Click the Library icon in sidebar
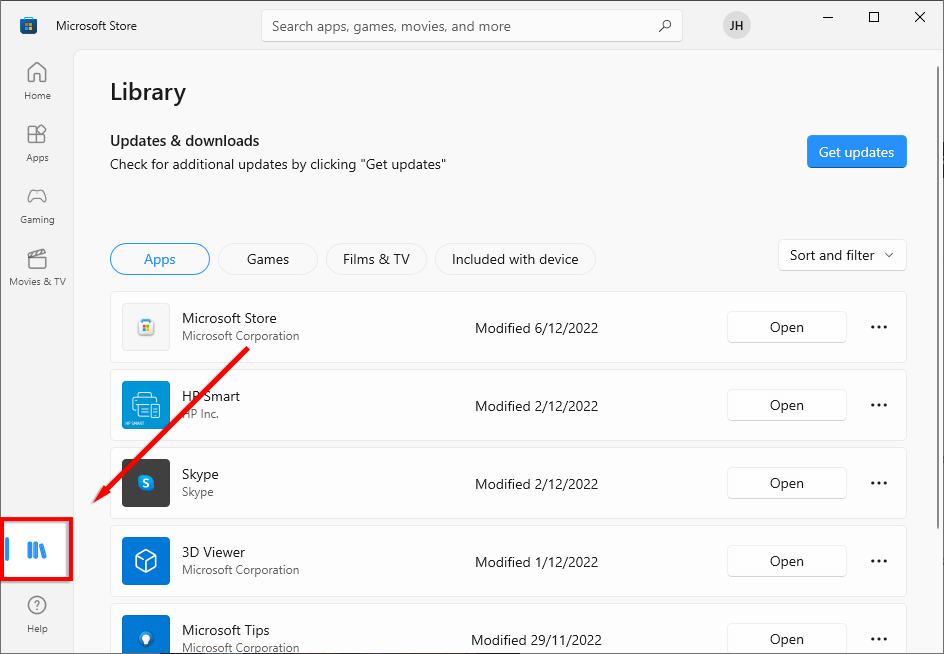The image size is (944, 654). point(37,549)
